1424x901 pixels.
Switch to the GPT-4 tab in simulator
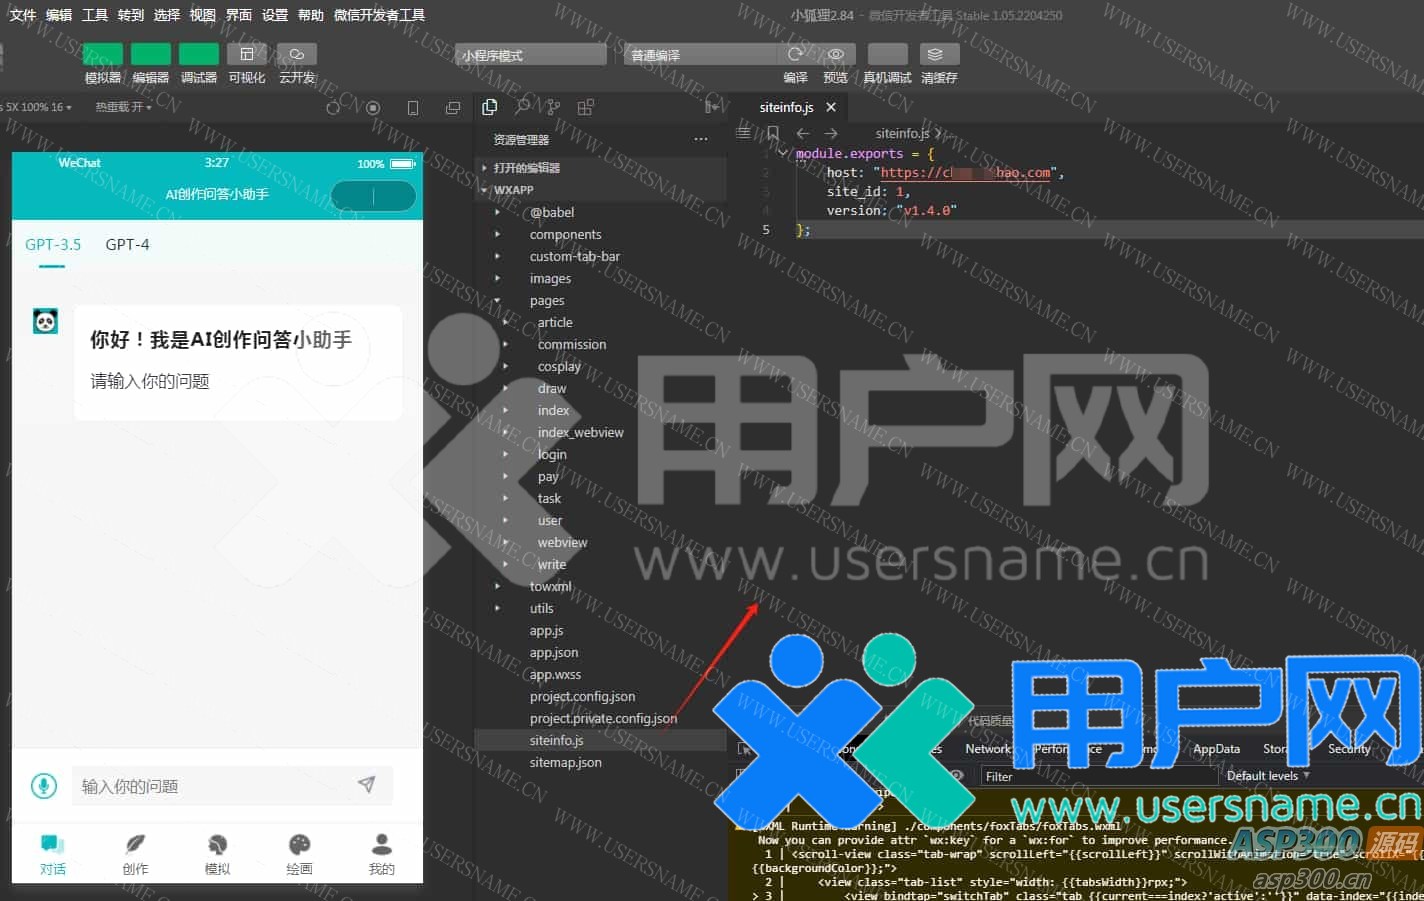(127, 244)
